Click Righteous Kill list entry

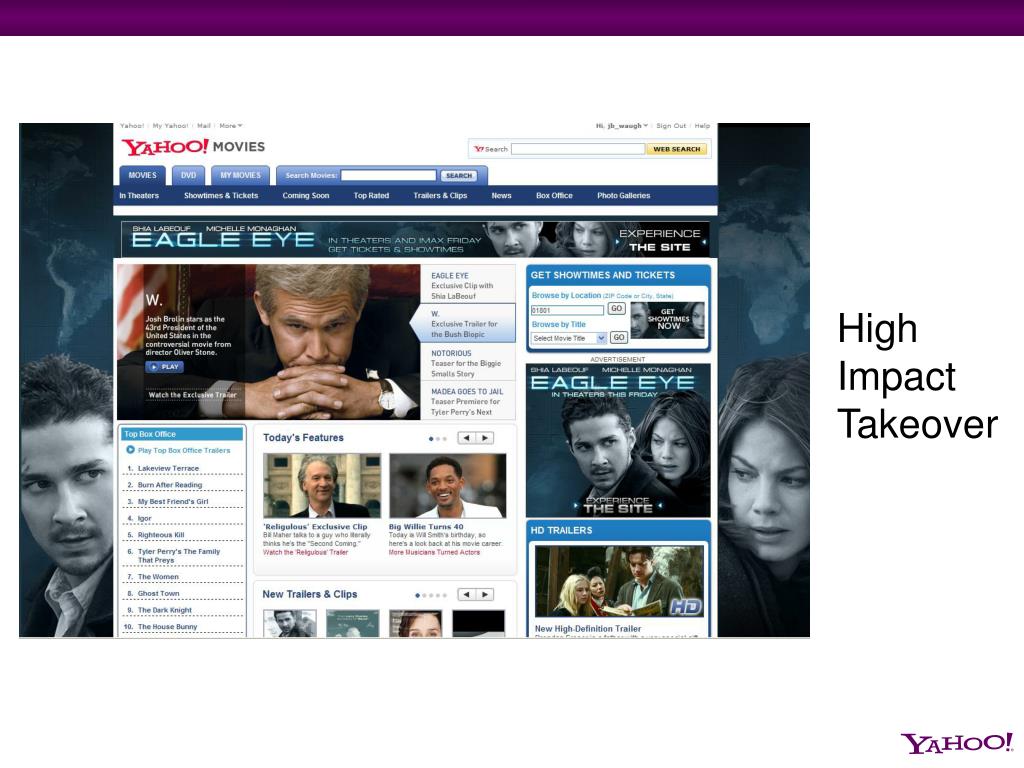tap(161, 535)
